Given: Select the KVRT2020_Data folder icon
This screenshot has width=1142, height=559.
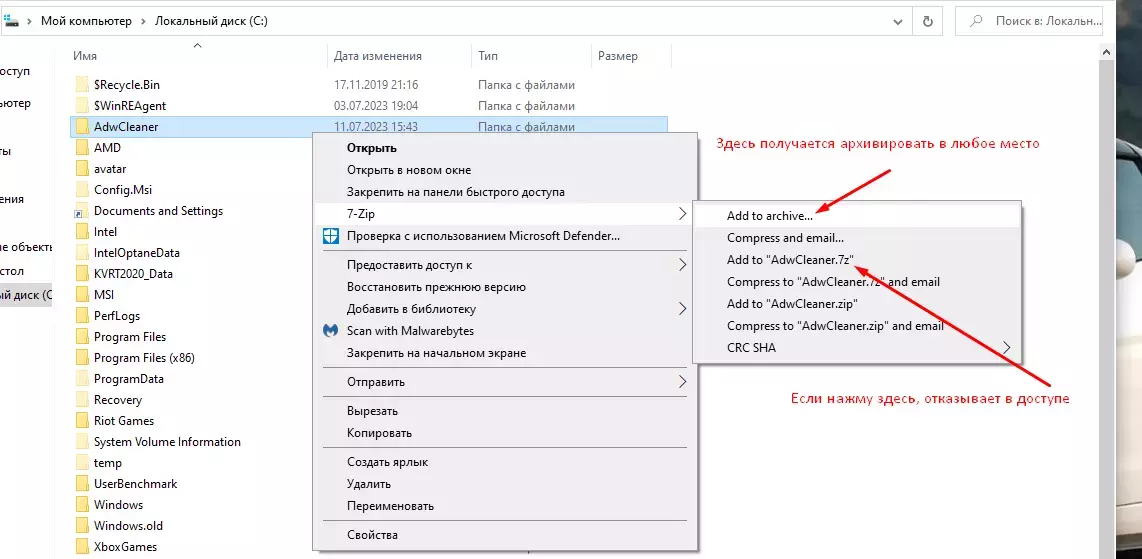Looking at the screenshot, I should (x=81, y=274).
